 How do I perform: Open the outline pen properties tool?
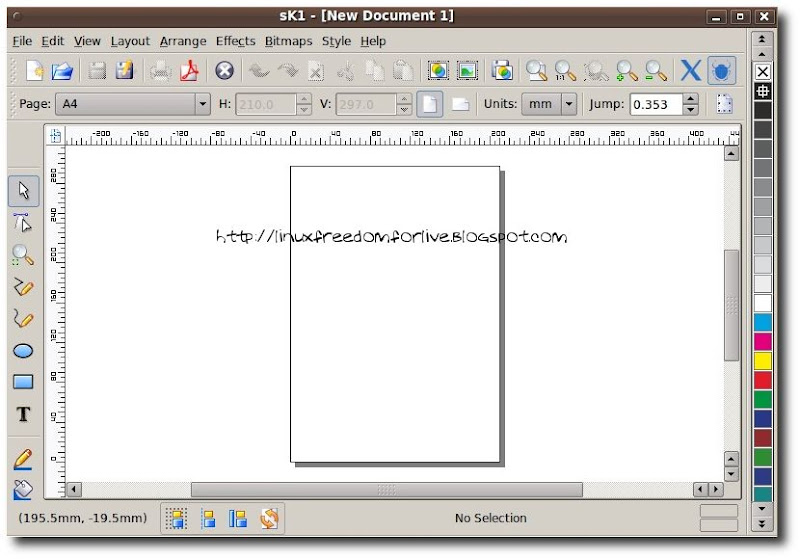tap(22, 459)
